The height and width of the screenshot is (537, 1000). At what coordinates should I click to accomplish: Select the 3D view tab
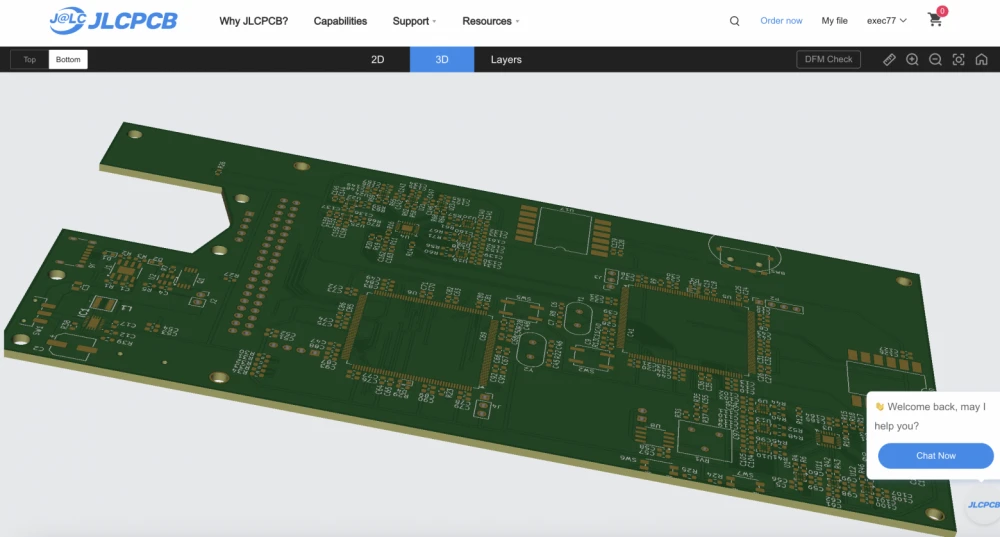[x=442, y=60]
